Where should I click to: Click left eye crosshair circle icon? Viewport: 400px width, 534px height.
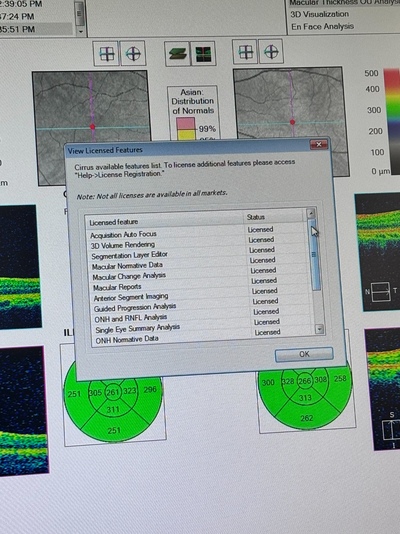[x=133, y=53]
